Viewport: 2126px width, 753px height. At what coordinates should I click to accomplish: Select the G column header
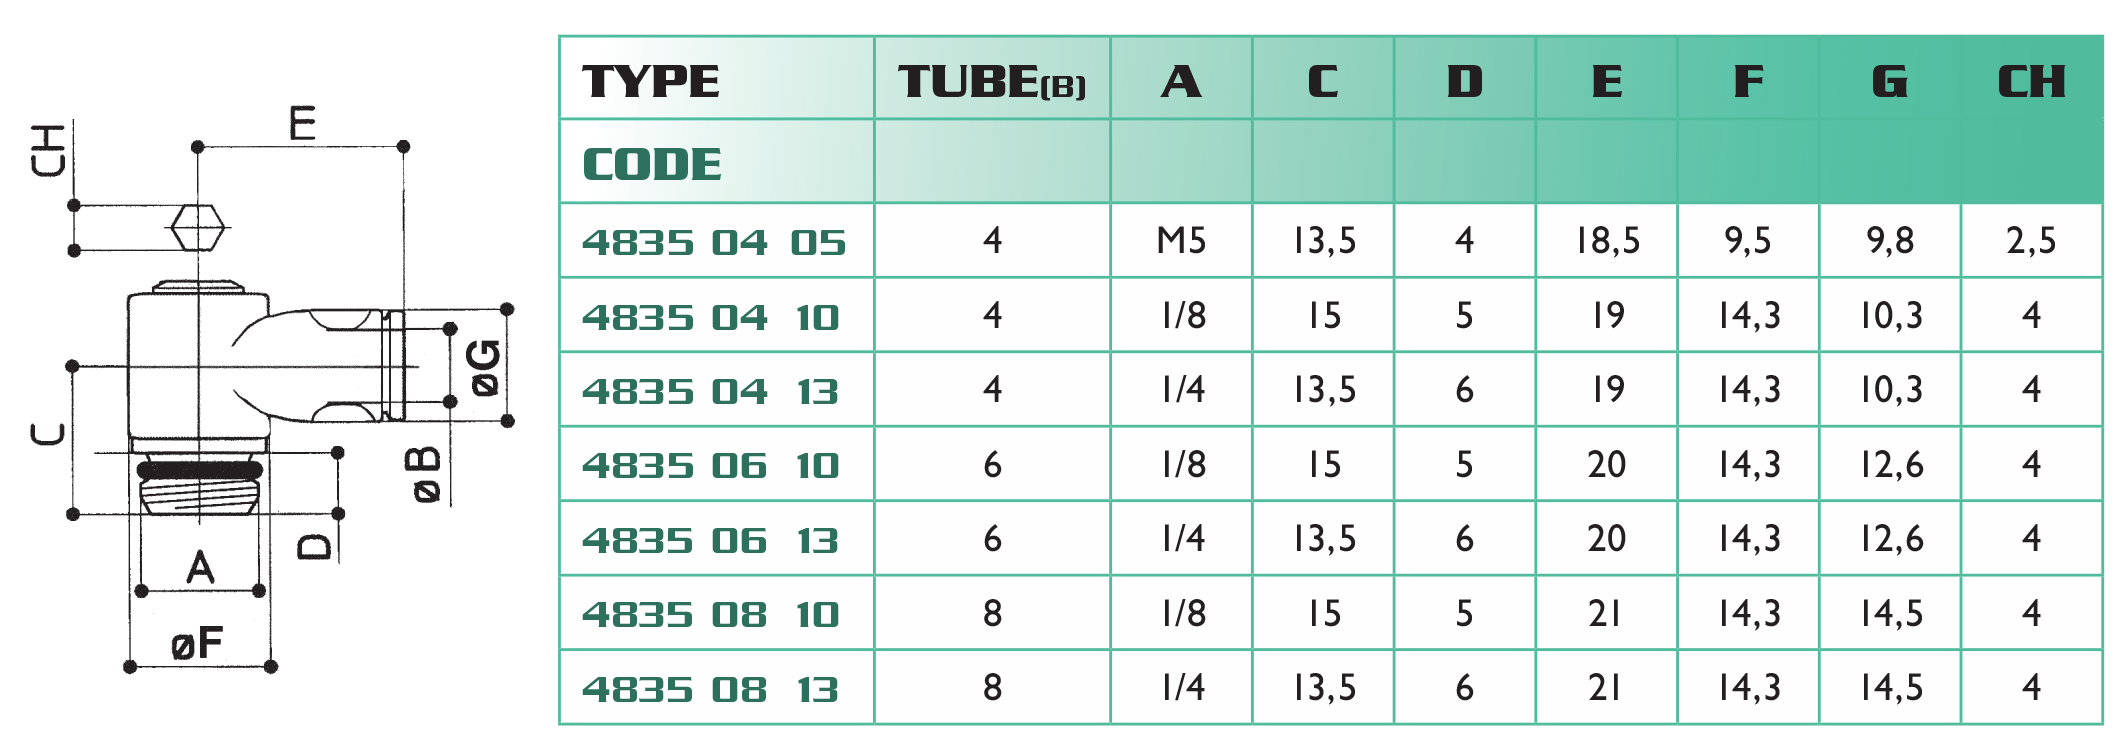(x=1889, y=81)
